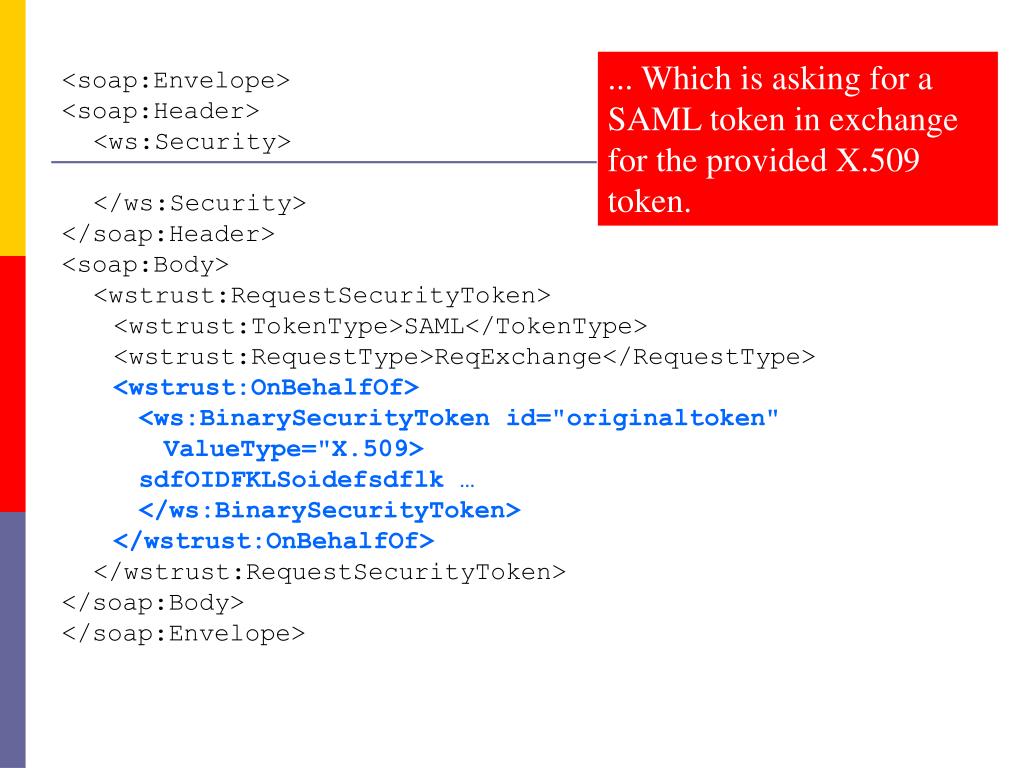Click the sdfOIDFKLSoidefsdflk token data

tap(291, 479)
